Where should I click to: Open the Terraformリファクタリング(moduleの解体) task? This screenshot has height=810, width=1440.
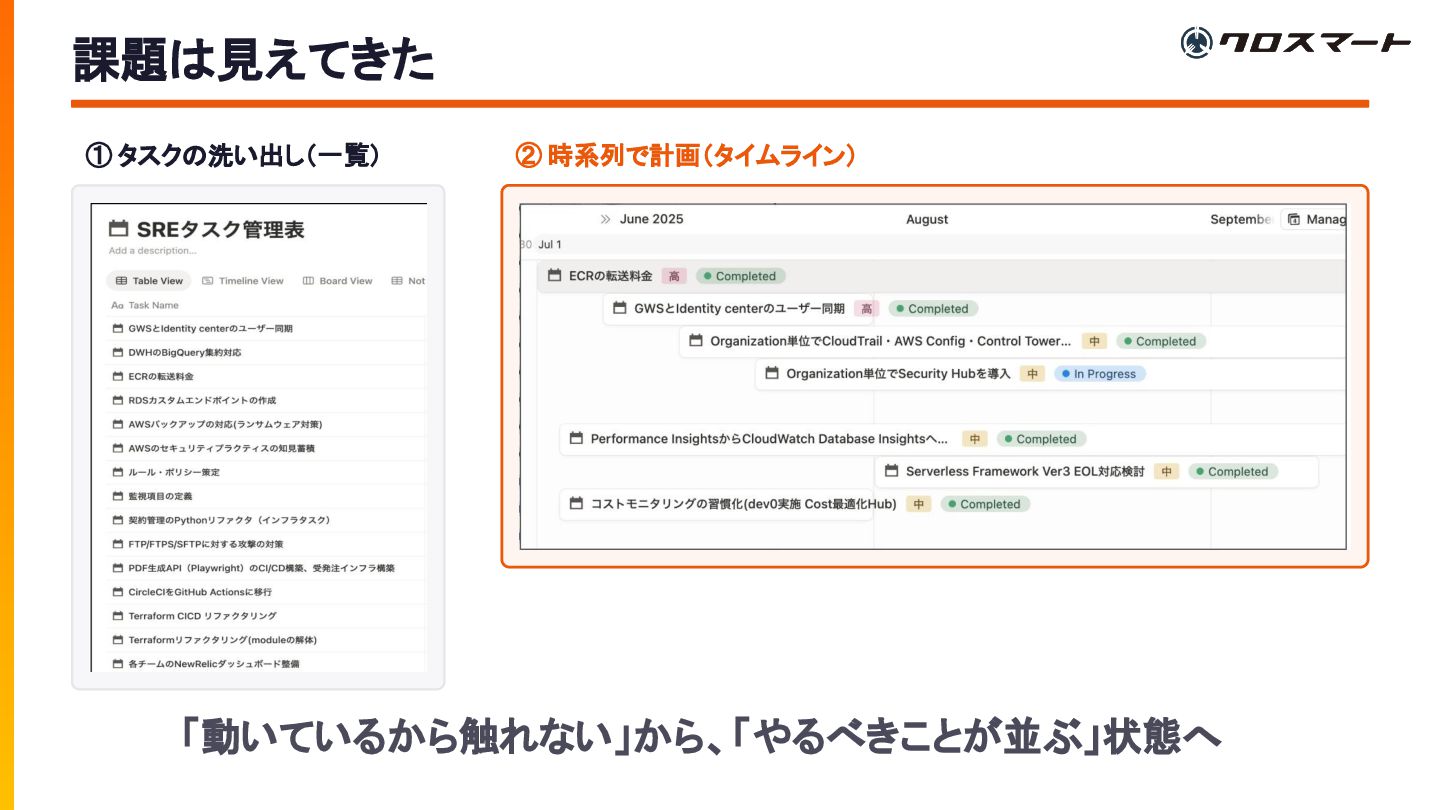222,640
